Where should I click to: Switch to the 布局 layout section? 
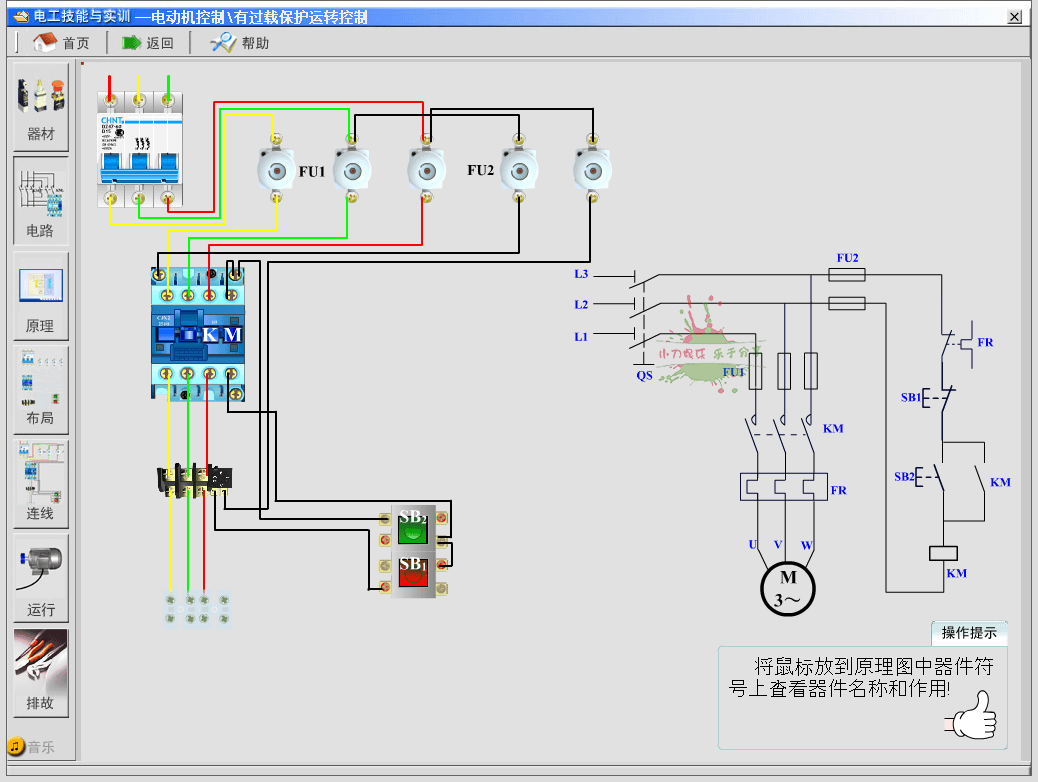click(x=41, y=390)
